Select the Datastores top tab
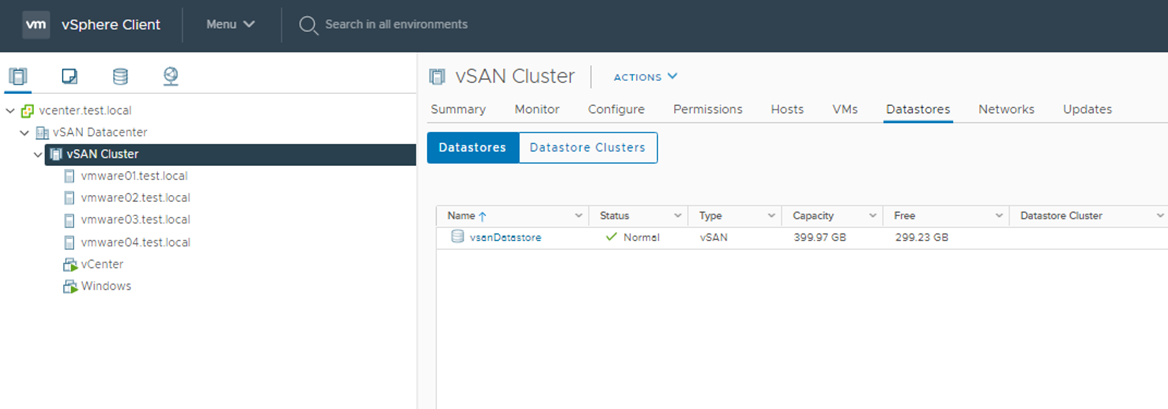This screenshot has height=409, width=1168. 918,110
